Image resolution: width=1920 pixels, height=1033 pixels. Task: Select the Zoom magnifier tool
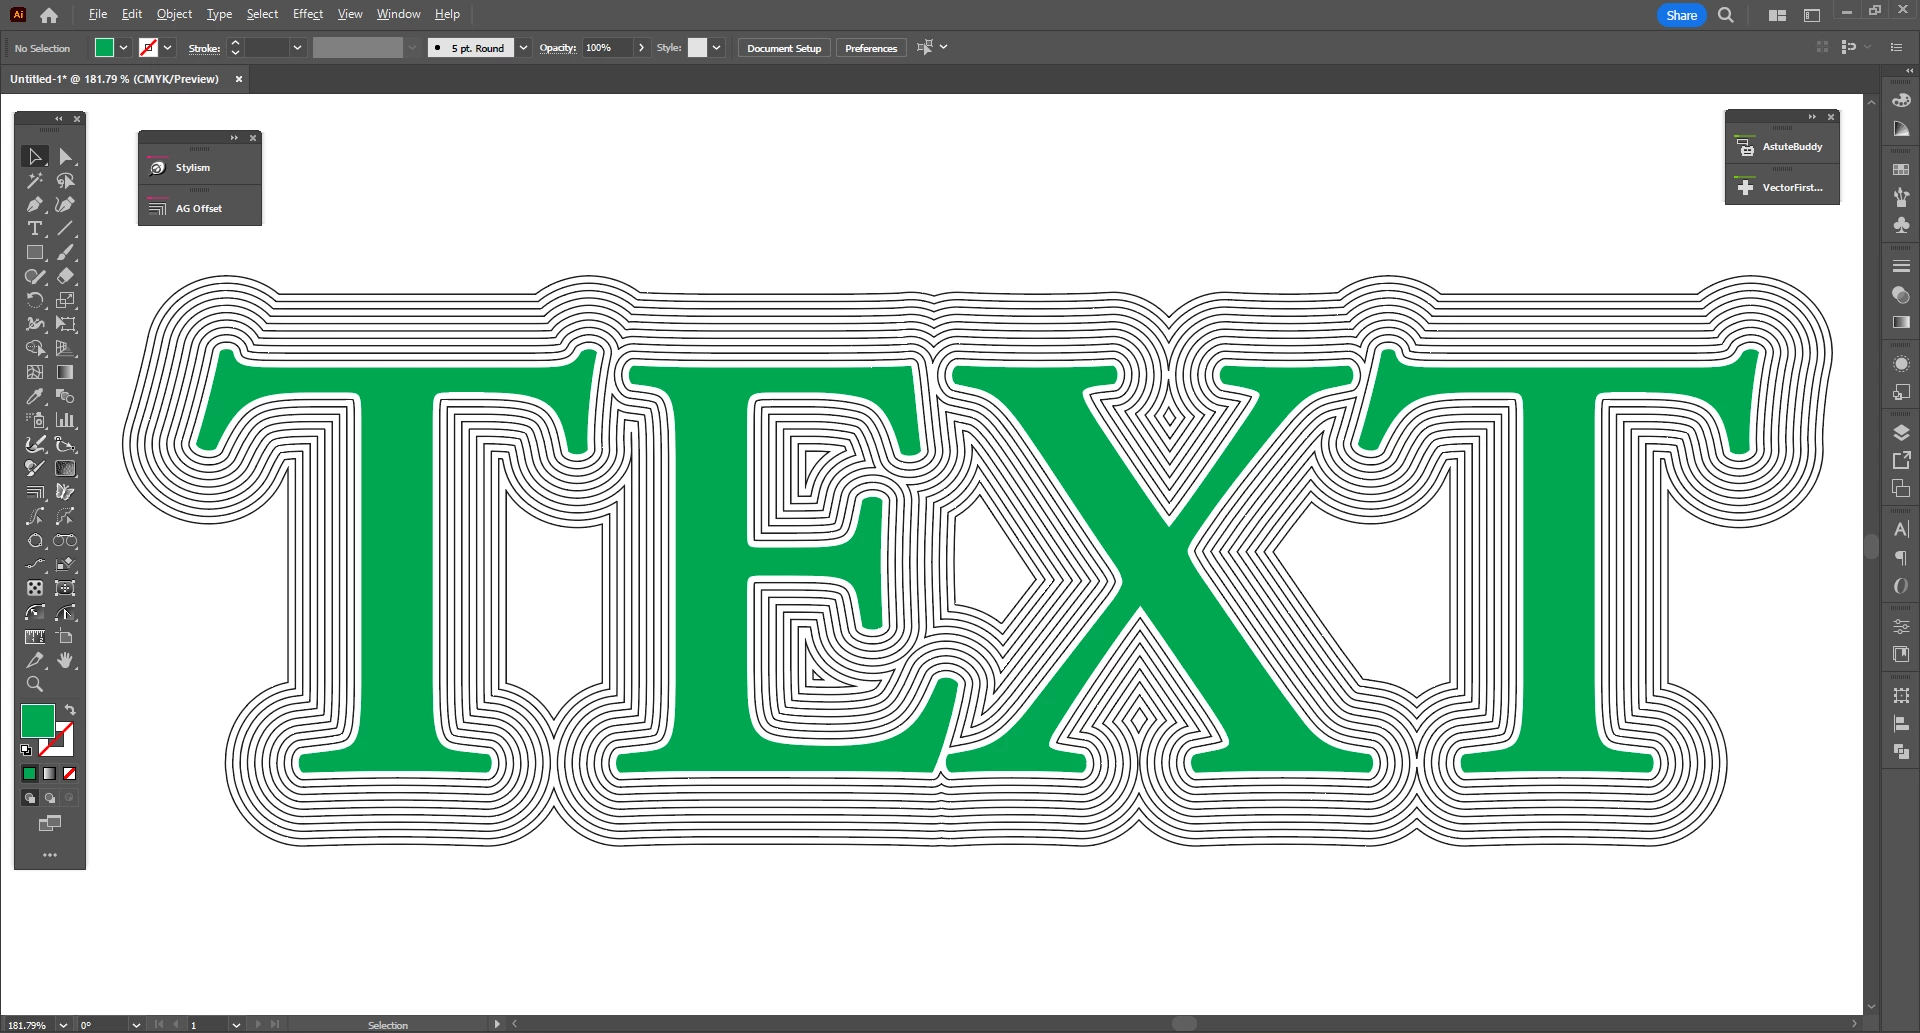[x=35, y=684]
